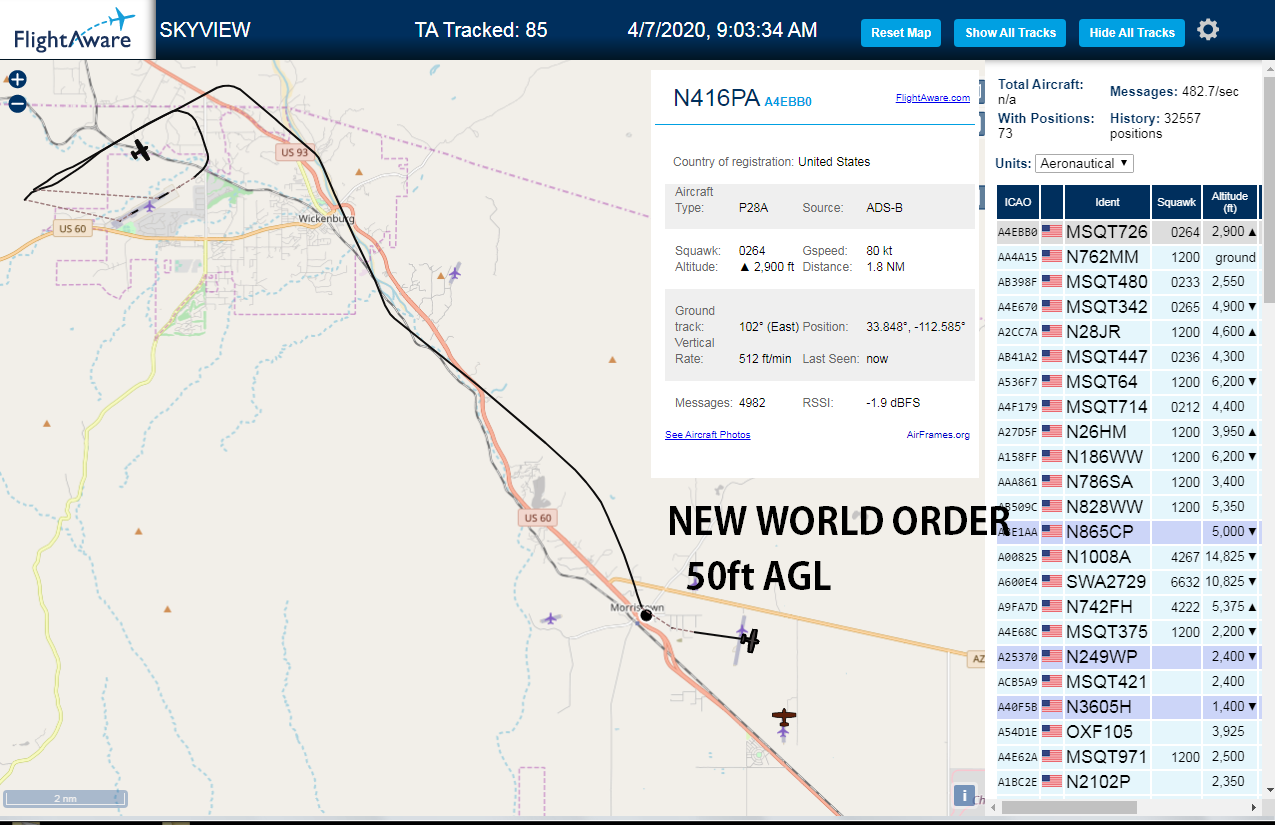Click the 'TA Tracked: 85' header text
Image resolution: width=1275 pixels, height=825 pixels.
[481, 30]
